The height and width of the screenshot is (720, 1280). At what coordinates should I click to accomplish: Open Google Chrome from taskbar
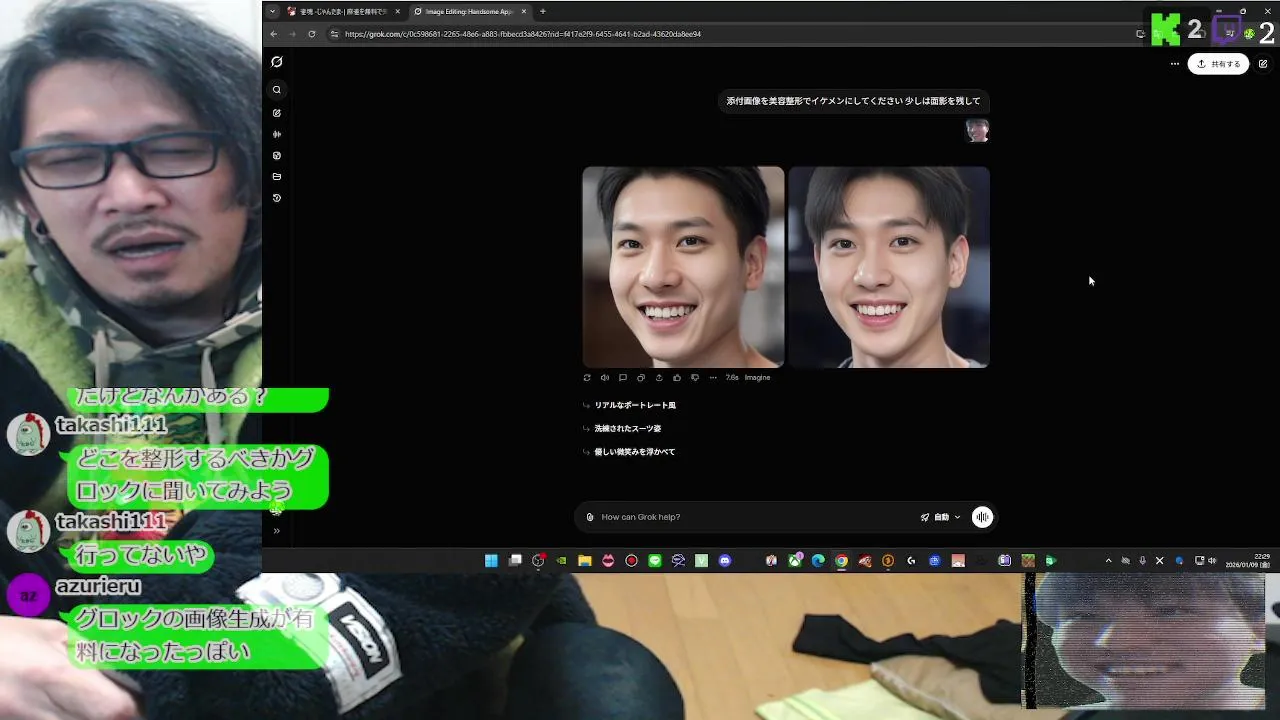coord(842,561)
